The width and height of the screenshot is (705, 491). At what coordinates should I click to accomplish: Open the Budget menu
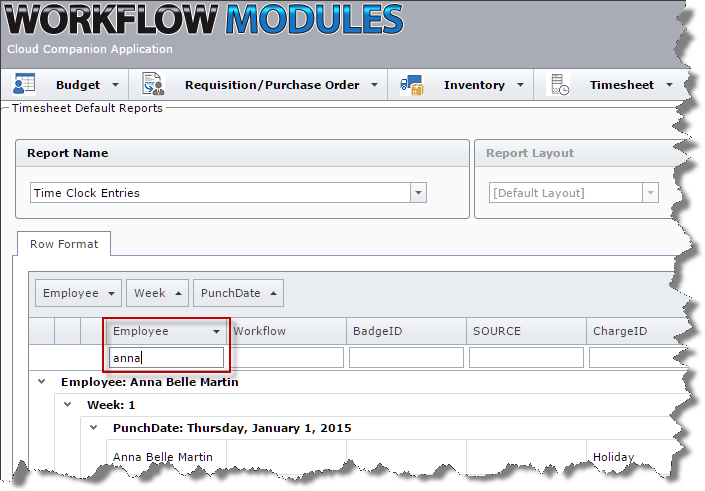[77, 85]
